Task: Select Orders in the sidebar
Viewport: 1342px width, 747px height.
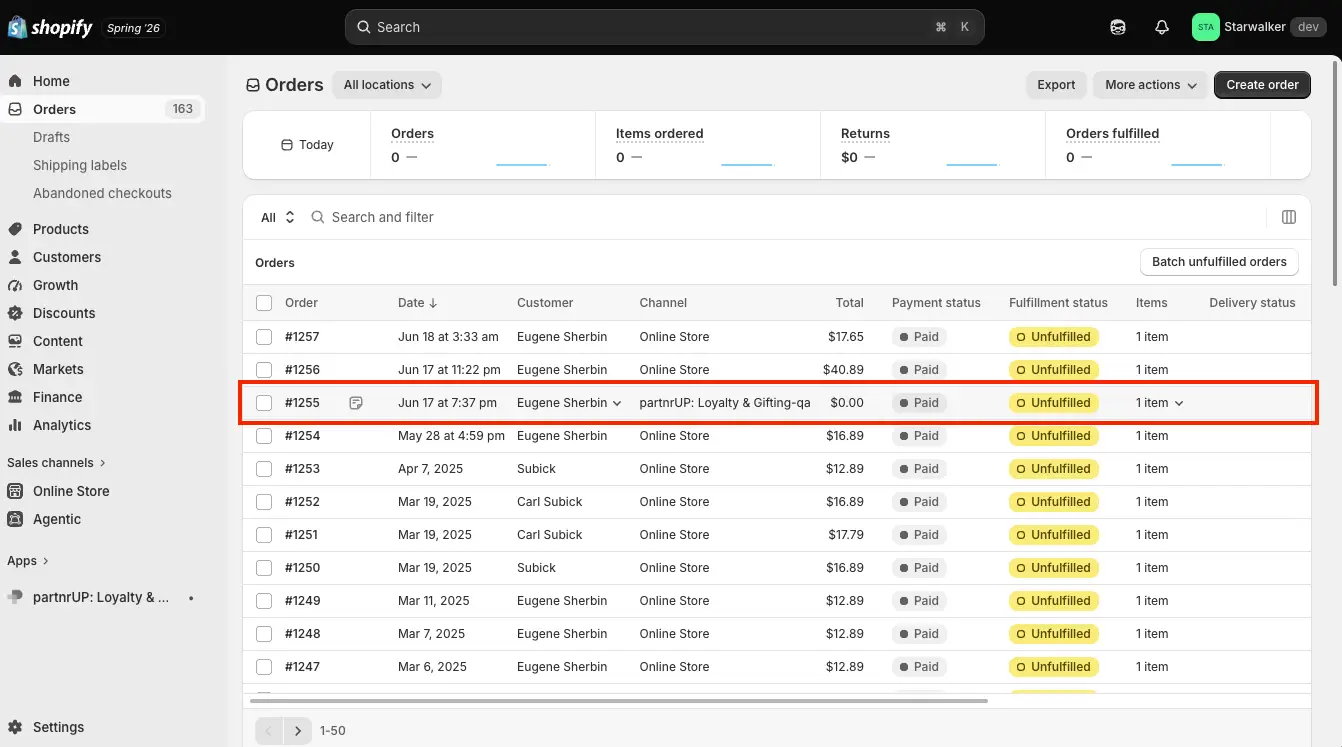Action: [104, 109]
